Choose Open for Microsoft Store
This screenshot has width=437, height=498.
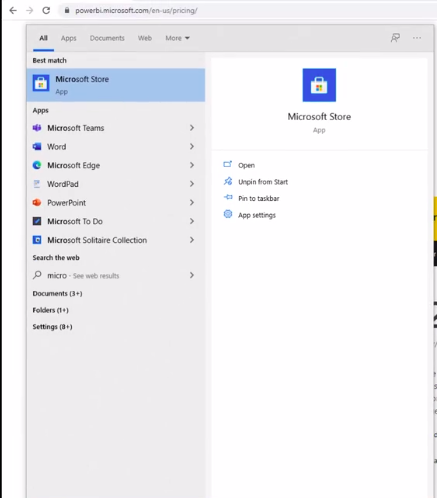tap(246, 165)
